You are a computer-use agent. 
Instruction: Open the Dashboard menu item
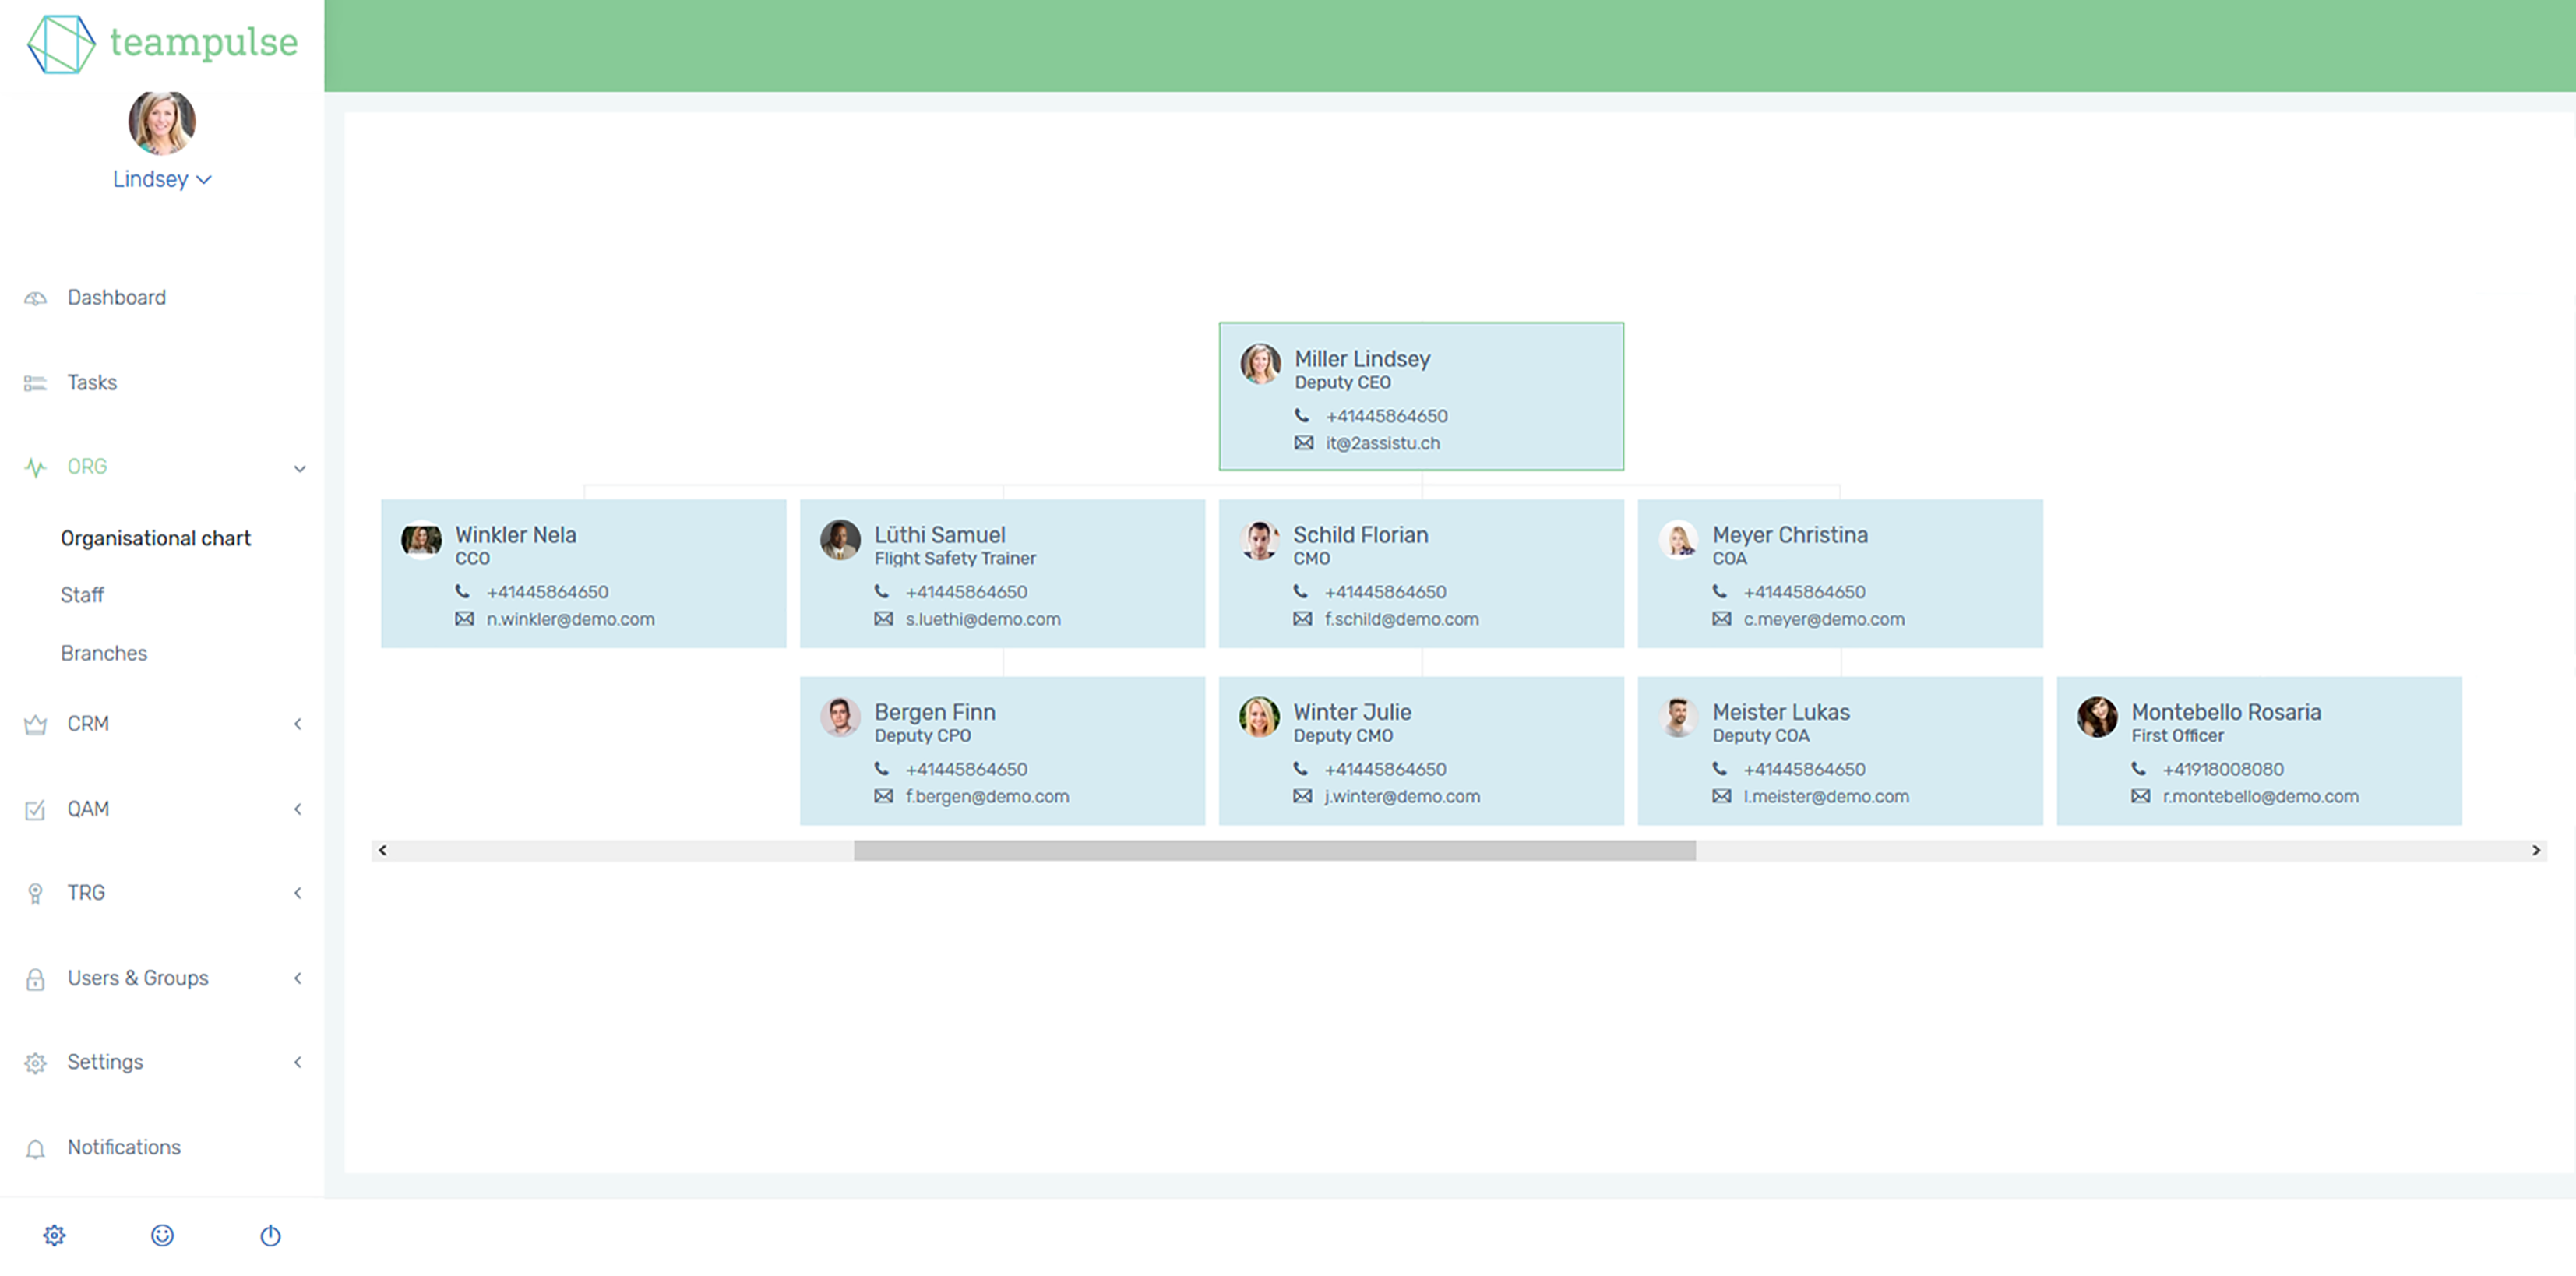coord(116,297)
